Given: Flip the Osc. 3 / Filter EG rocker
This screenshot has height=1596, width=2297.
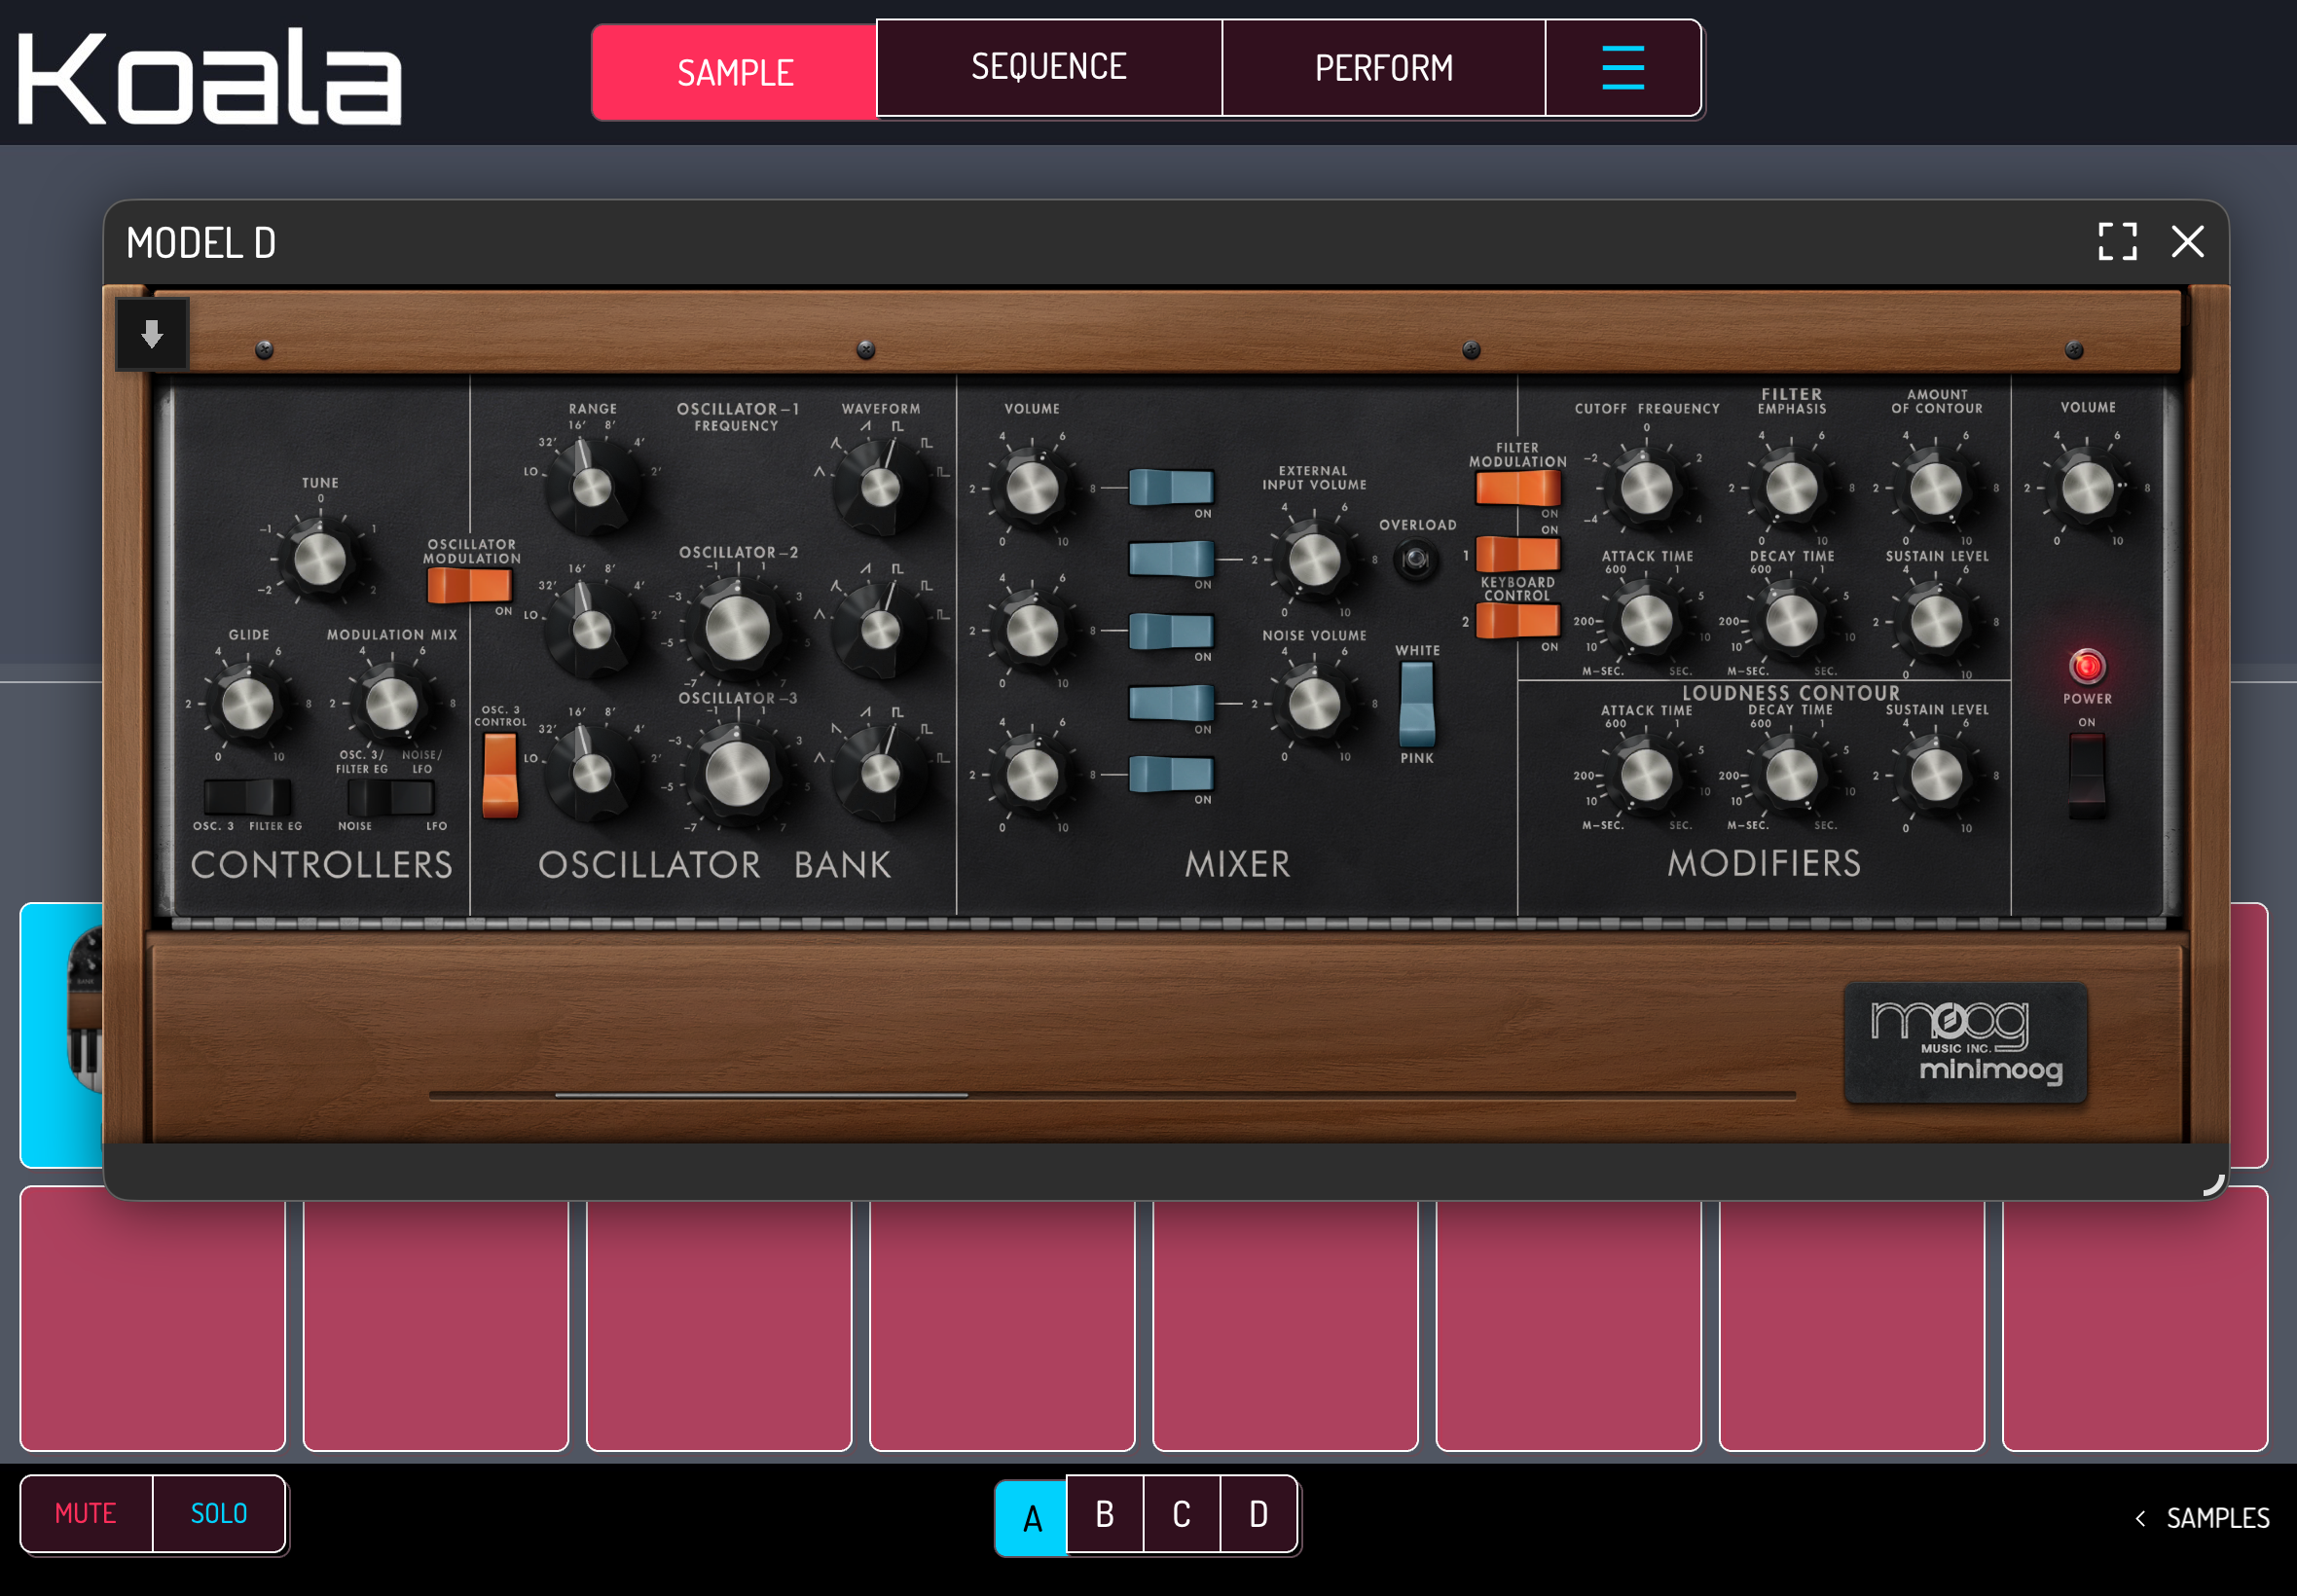Looking at the screenshot, I should pos(247,797).
